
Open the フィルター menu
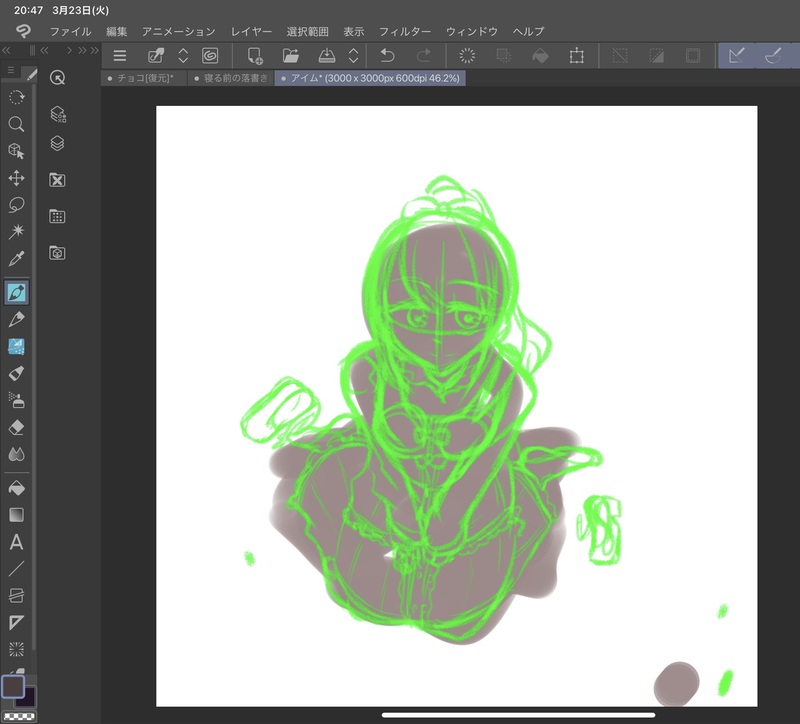(405, 32)
